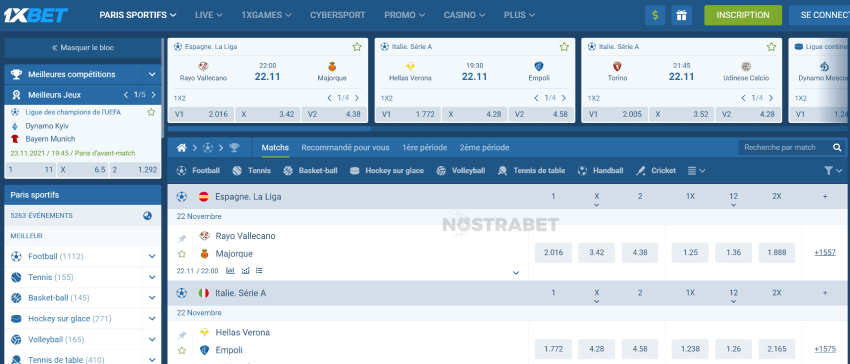Open the Casino dropdown menu
Viewport: 850px width, 364px height.
[x=464, y=15]
